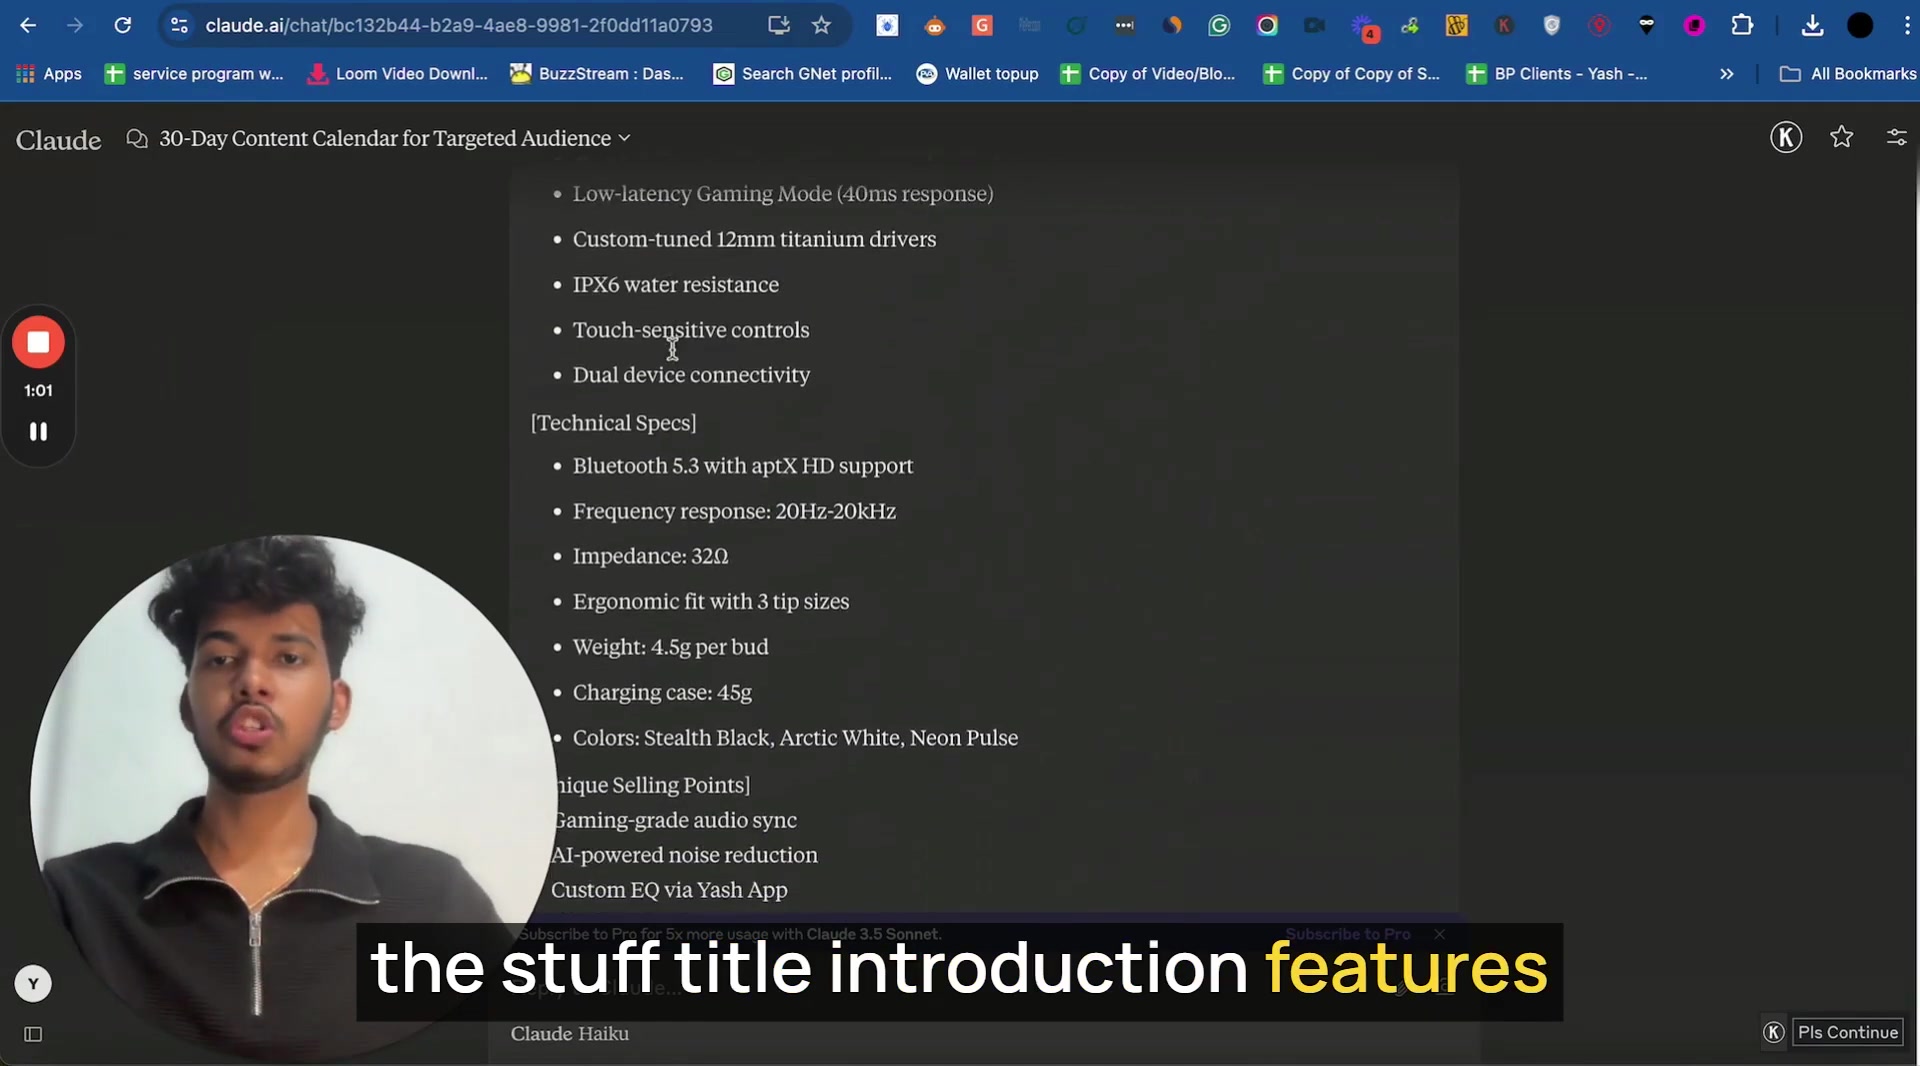
Task: Open the Chrome profile avatar
Action: (1860, 25)
